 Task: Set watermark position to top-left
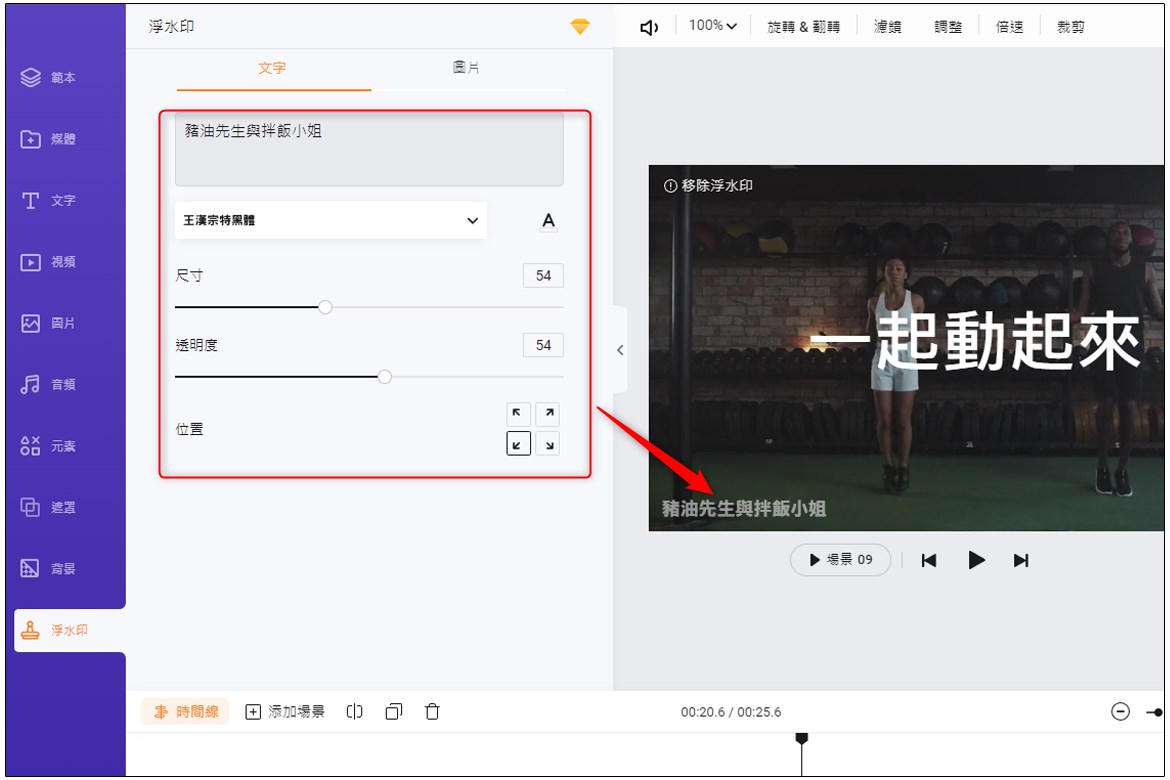[x=518, y=414]
